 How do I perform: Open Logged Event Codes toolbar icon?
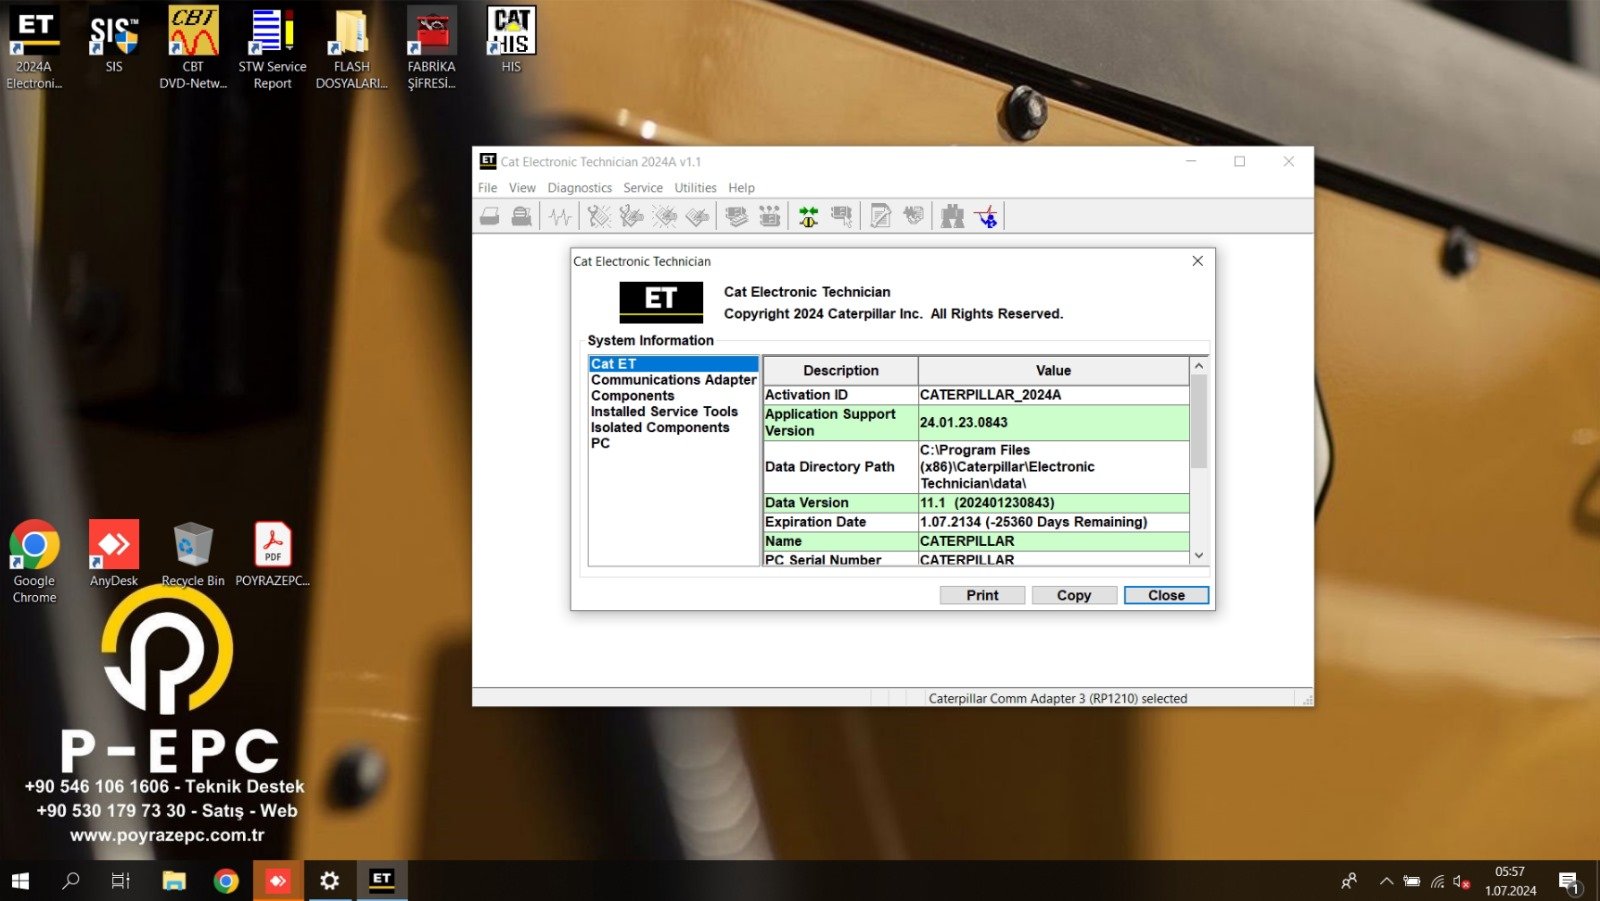pos(698,216)
